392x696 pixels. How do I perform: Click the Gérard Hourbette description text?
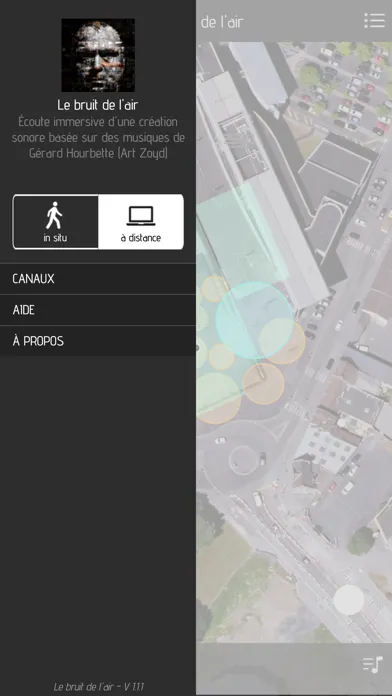tap(98, 138)
